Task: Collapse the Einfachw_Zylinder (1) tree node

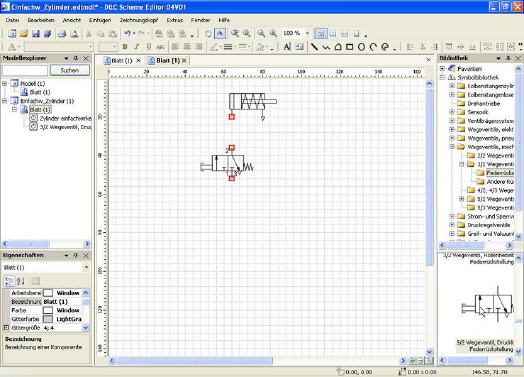Action: (5, 101)
